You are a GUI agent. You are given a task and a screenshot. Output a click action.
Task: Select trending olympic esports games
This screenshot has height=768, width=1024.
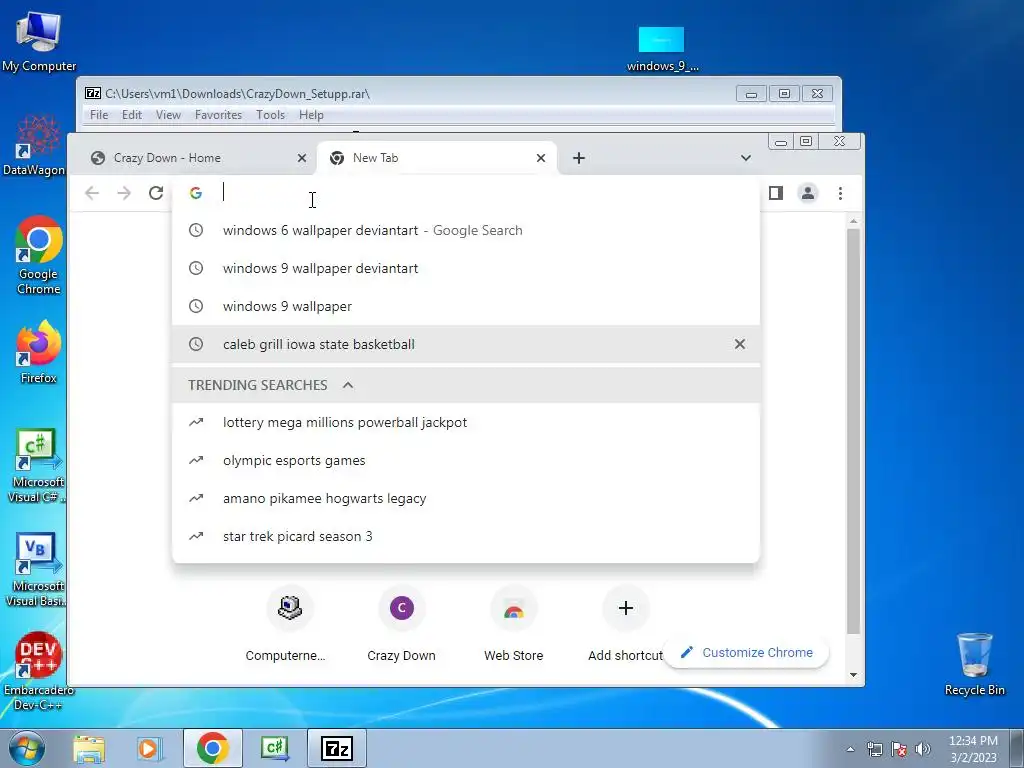tap(466, 460)
